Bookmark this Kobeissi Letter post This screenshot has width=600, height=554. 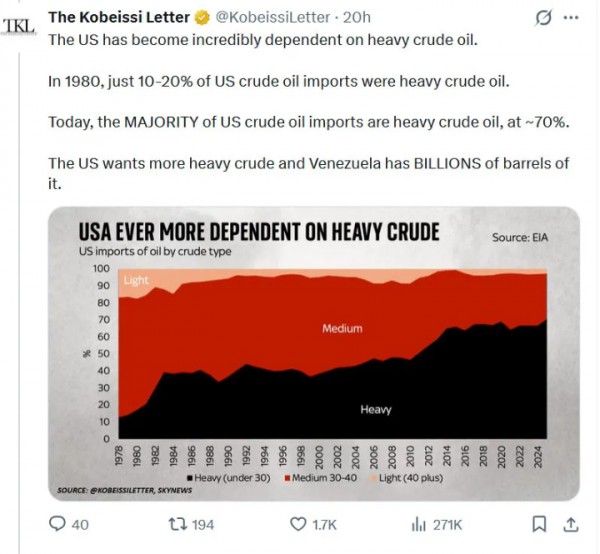[x=539, y=524]
